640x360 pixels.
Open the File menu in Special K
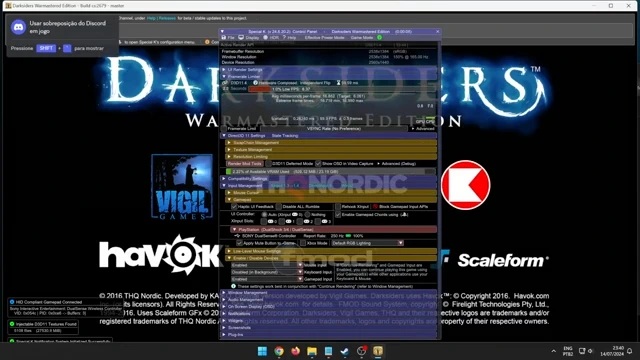click(228, 38)
